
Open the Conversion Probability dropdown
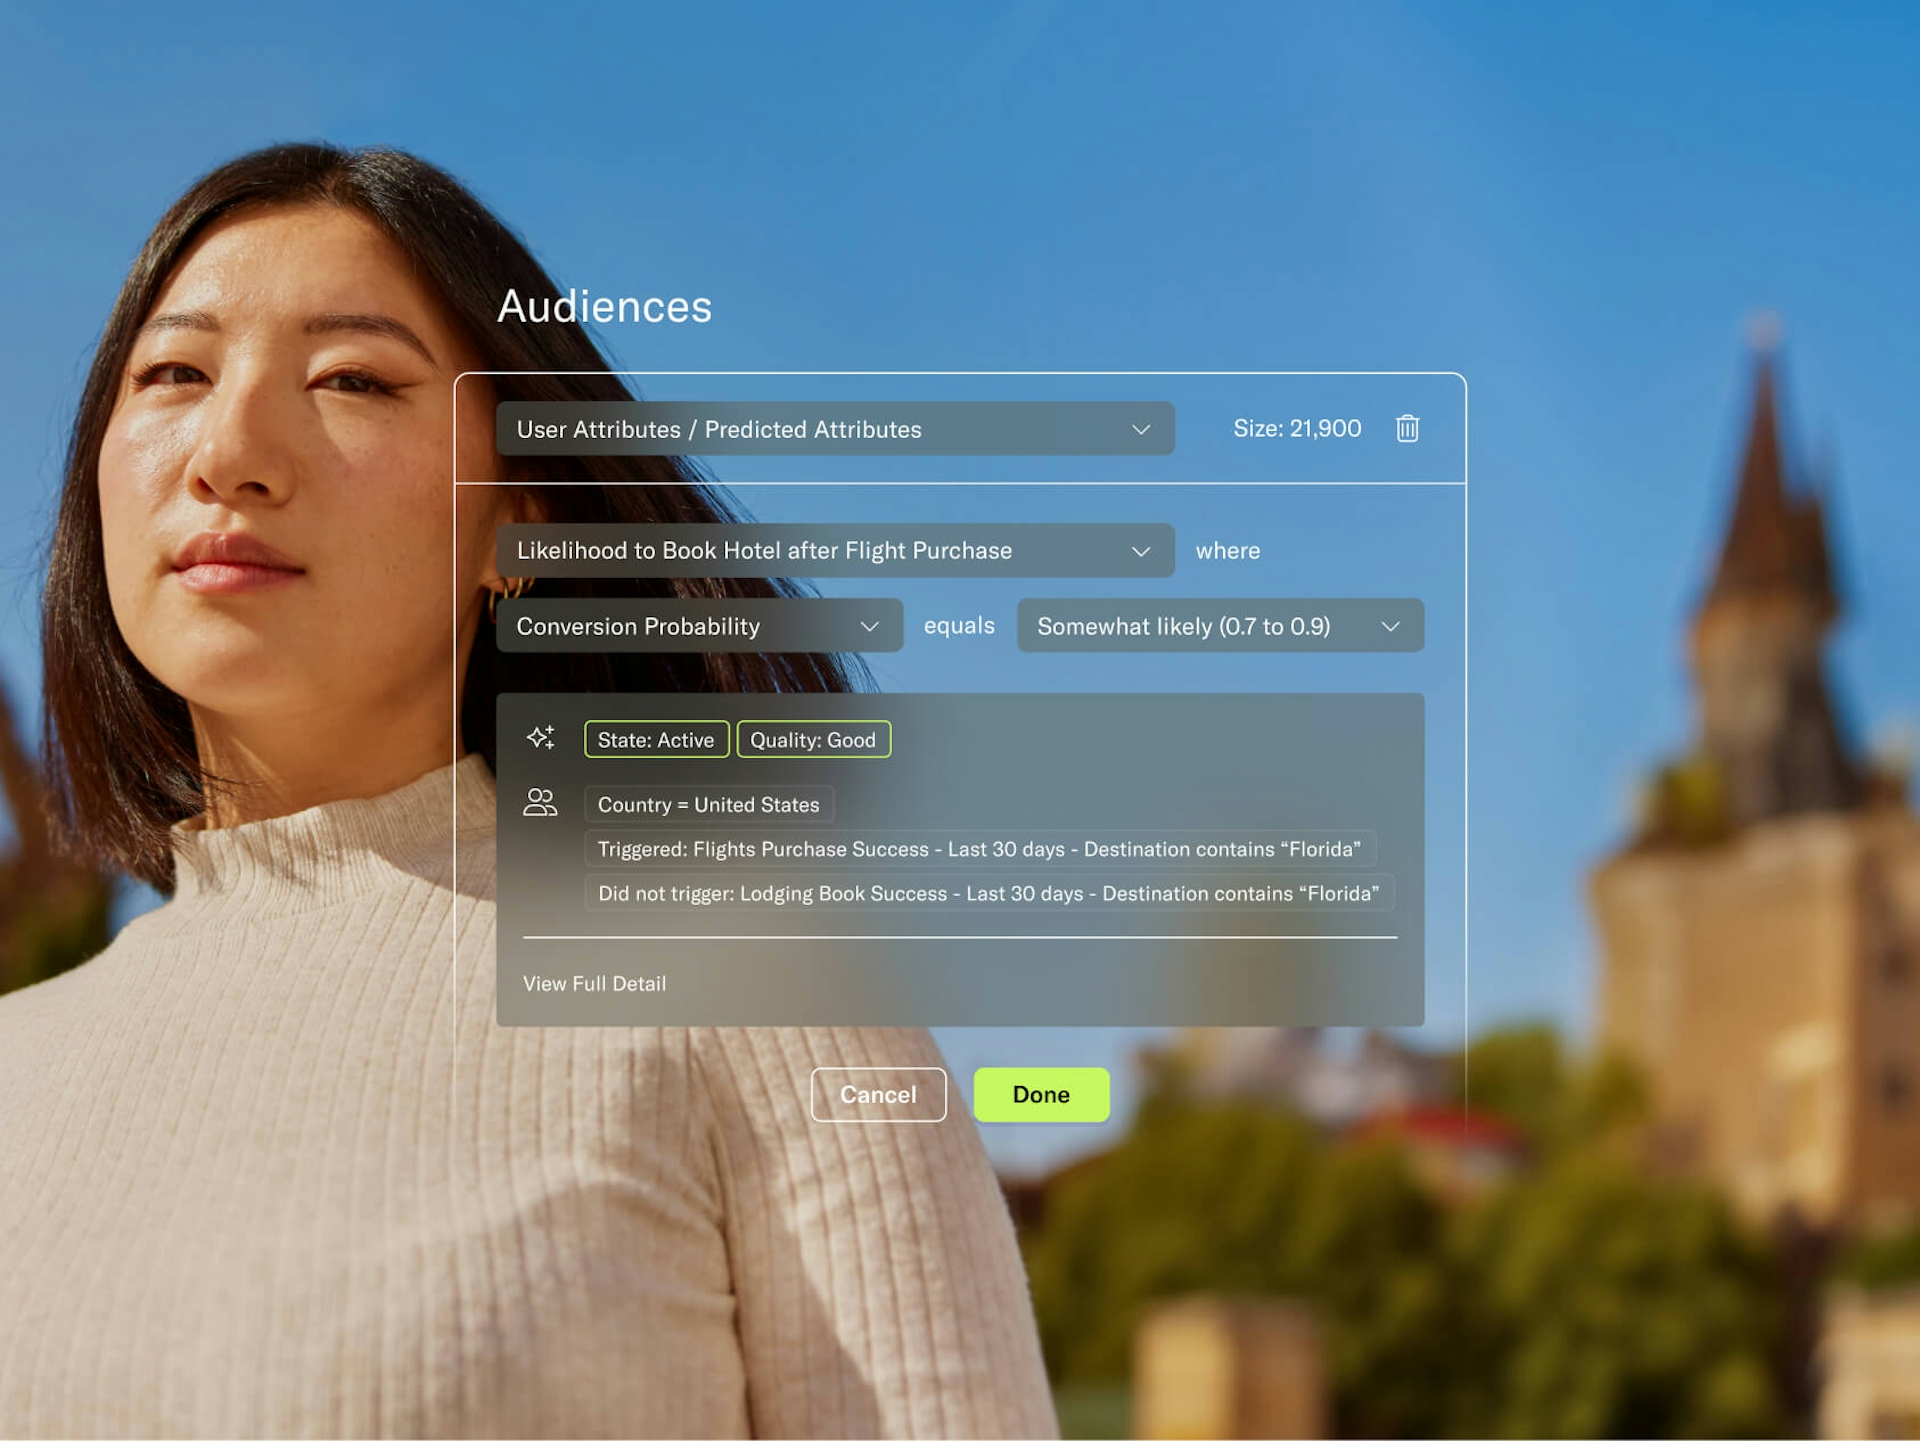(x=680, y=627)
